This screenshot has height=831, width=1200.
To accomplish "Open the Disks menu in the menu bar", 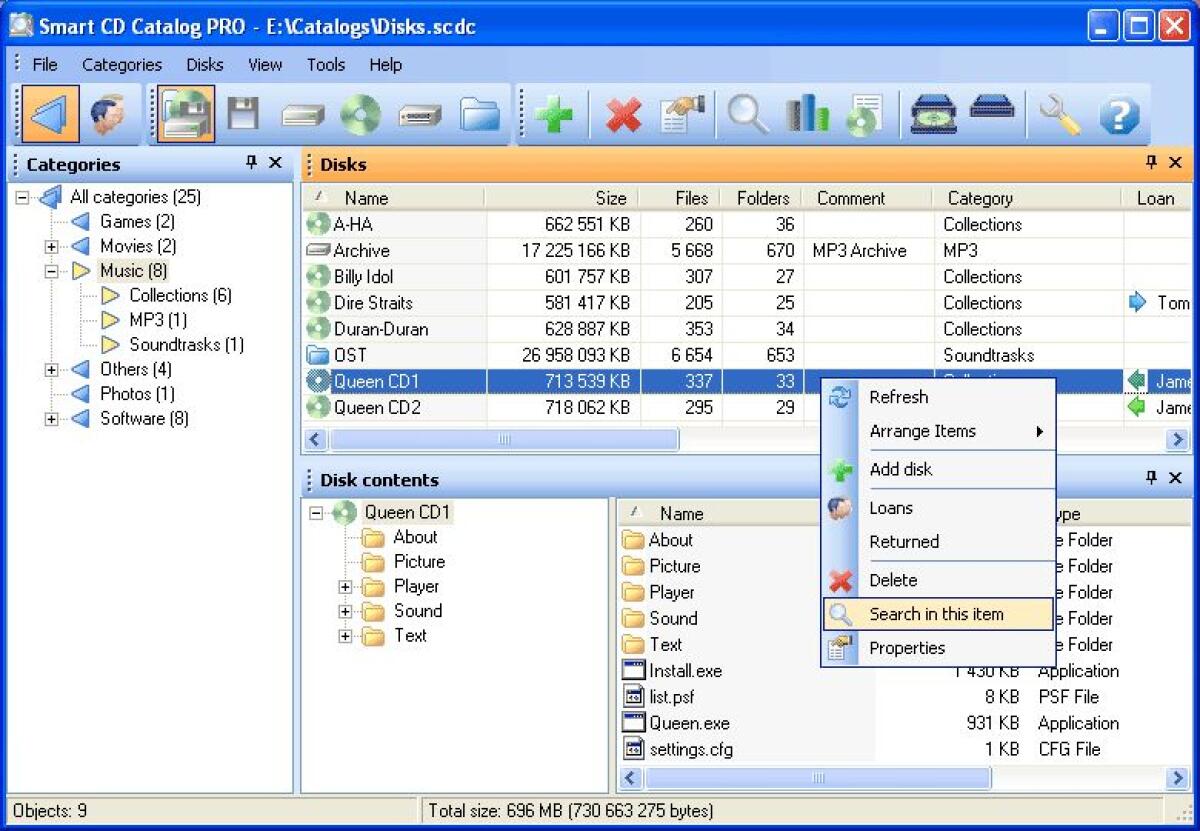I will (x=204, y=64).
